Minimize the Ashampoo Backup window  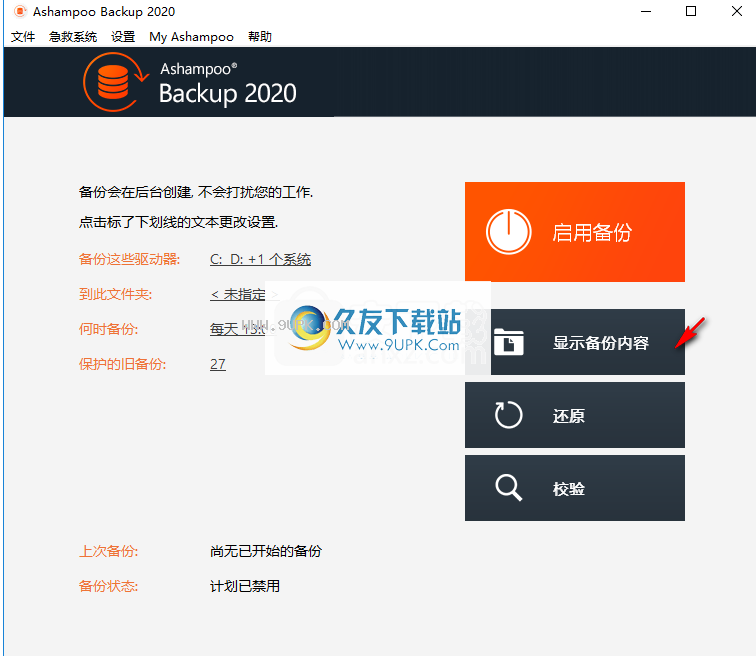(646, 11)
